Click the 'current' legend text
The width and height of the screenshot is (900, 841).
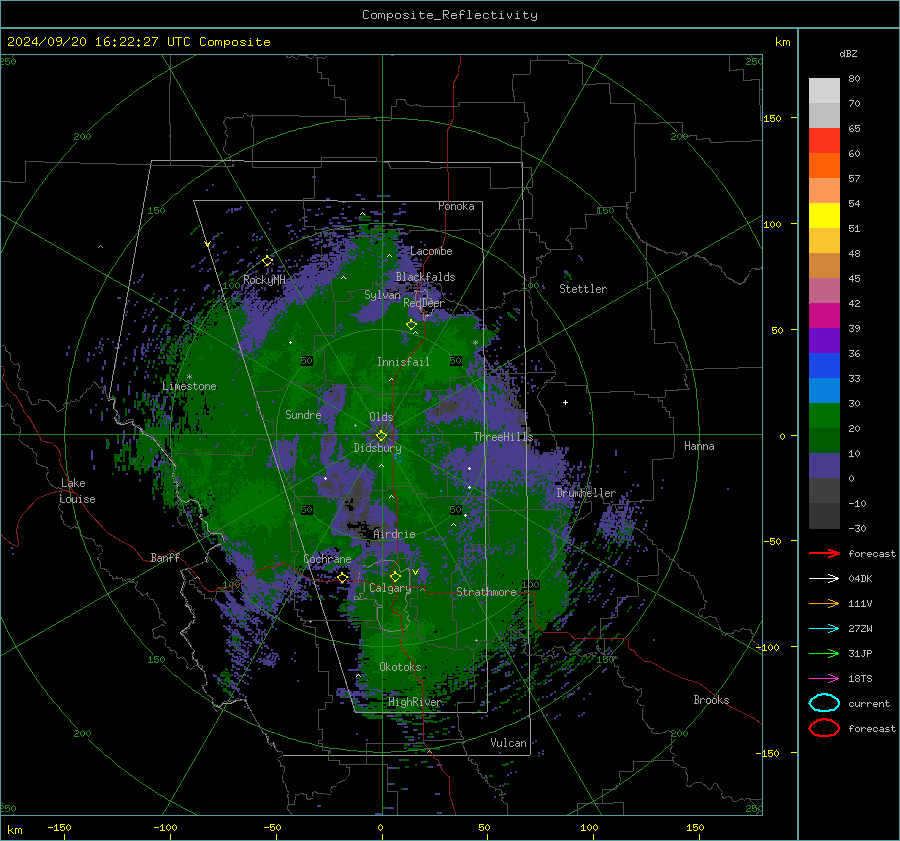(x=869, y=703)
